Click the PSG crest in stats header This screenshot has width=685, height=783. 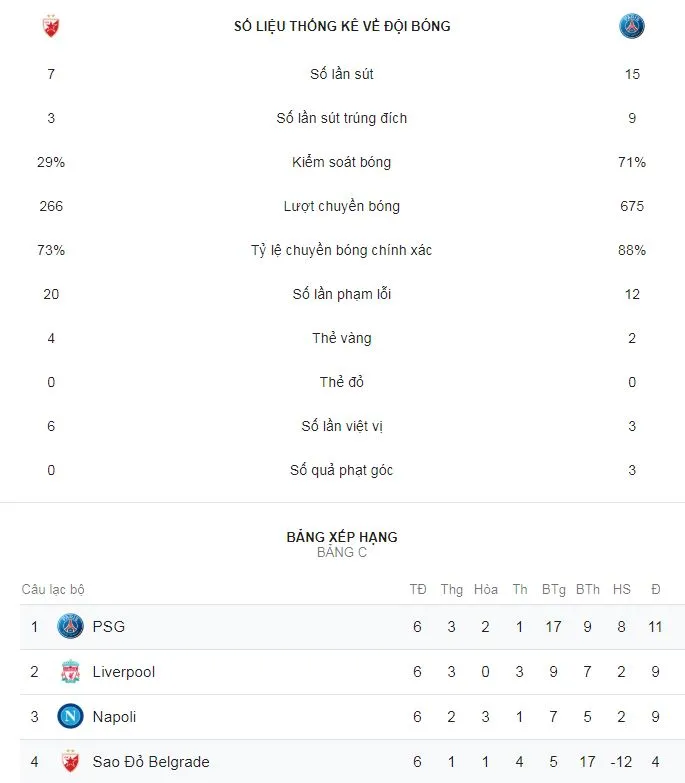[632, 26]
